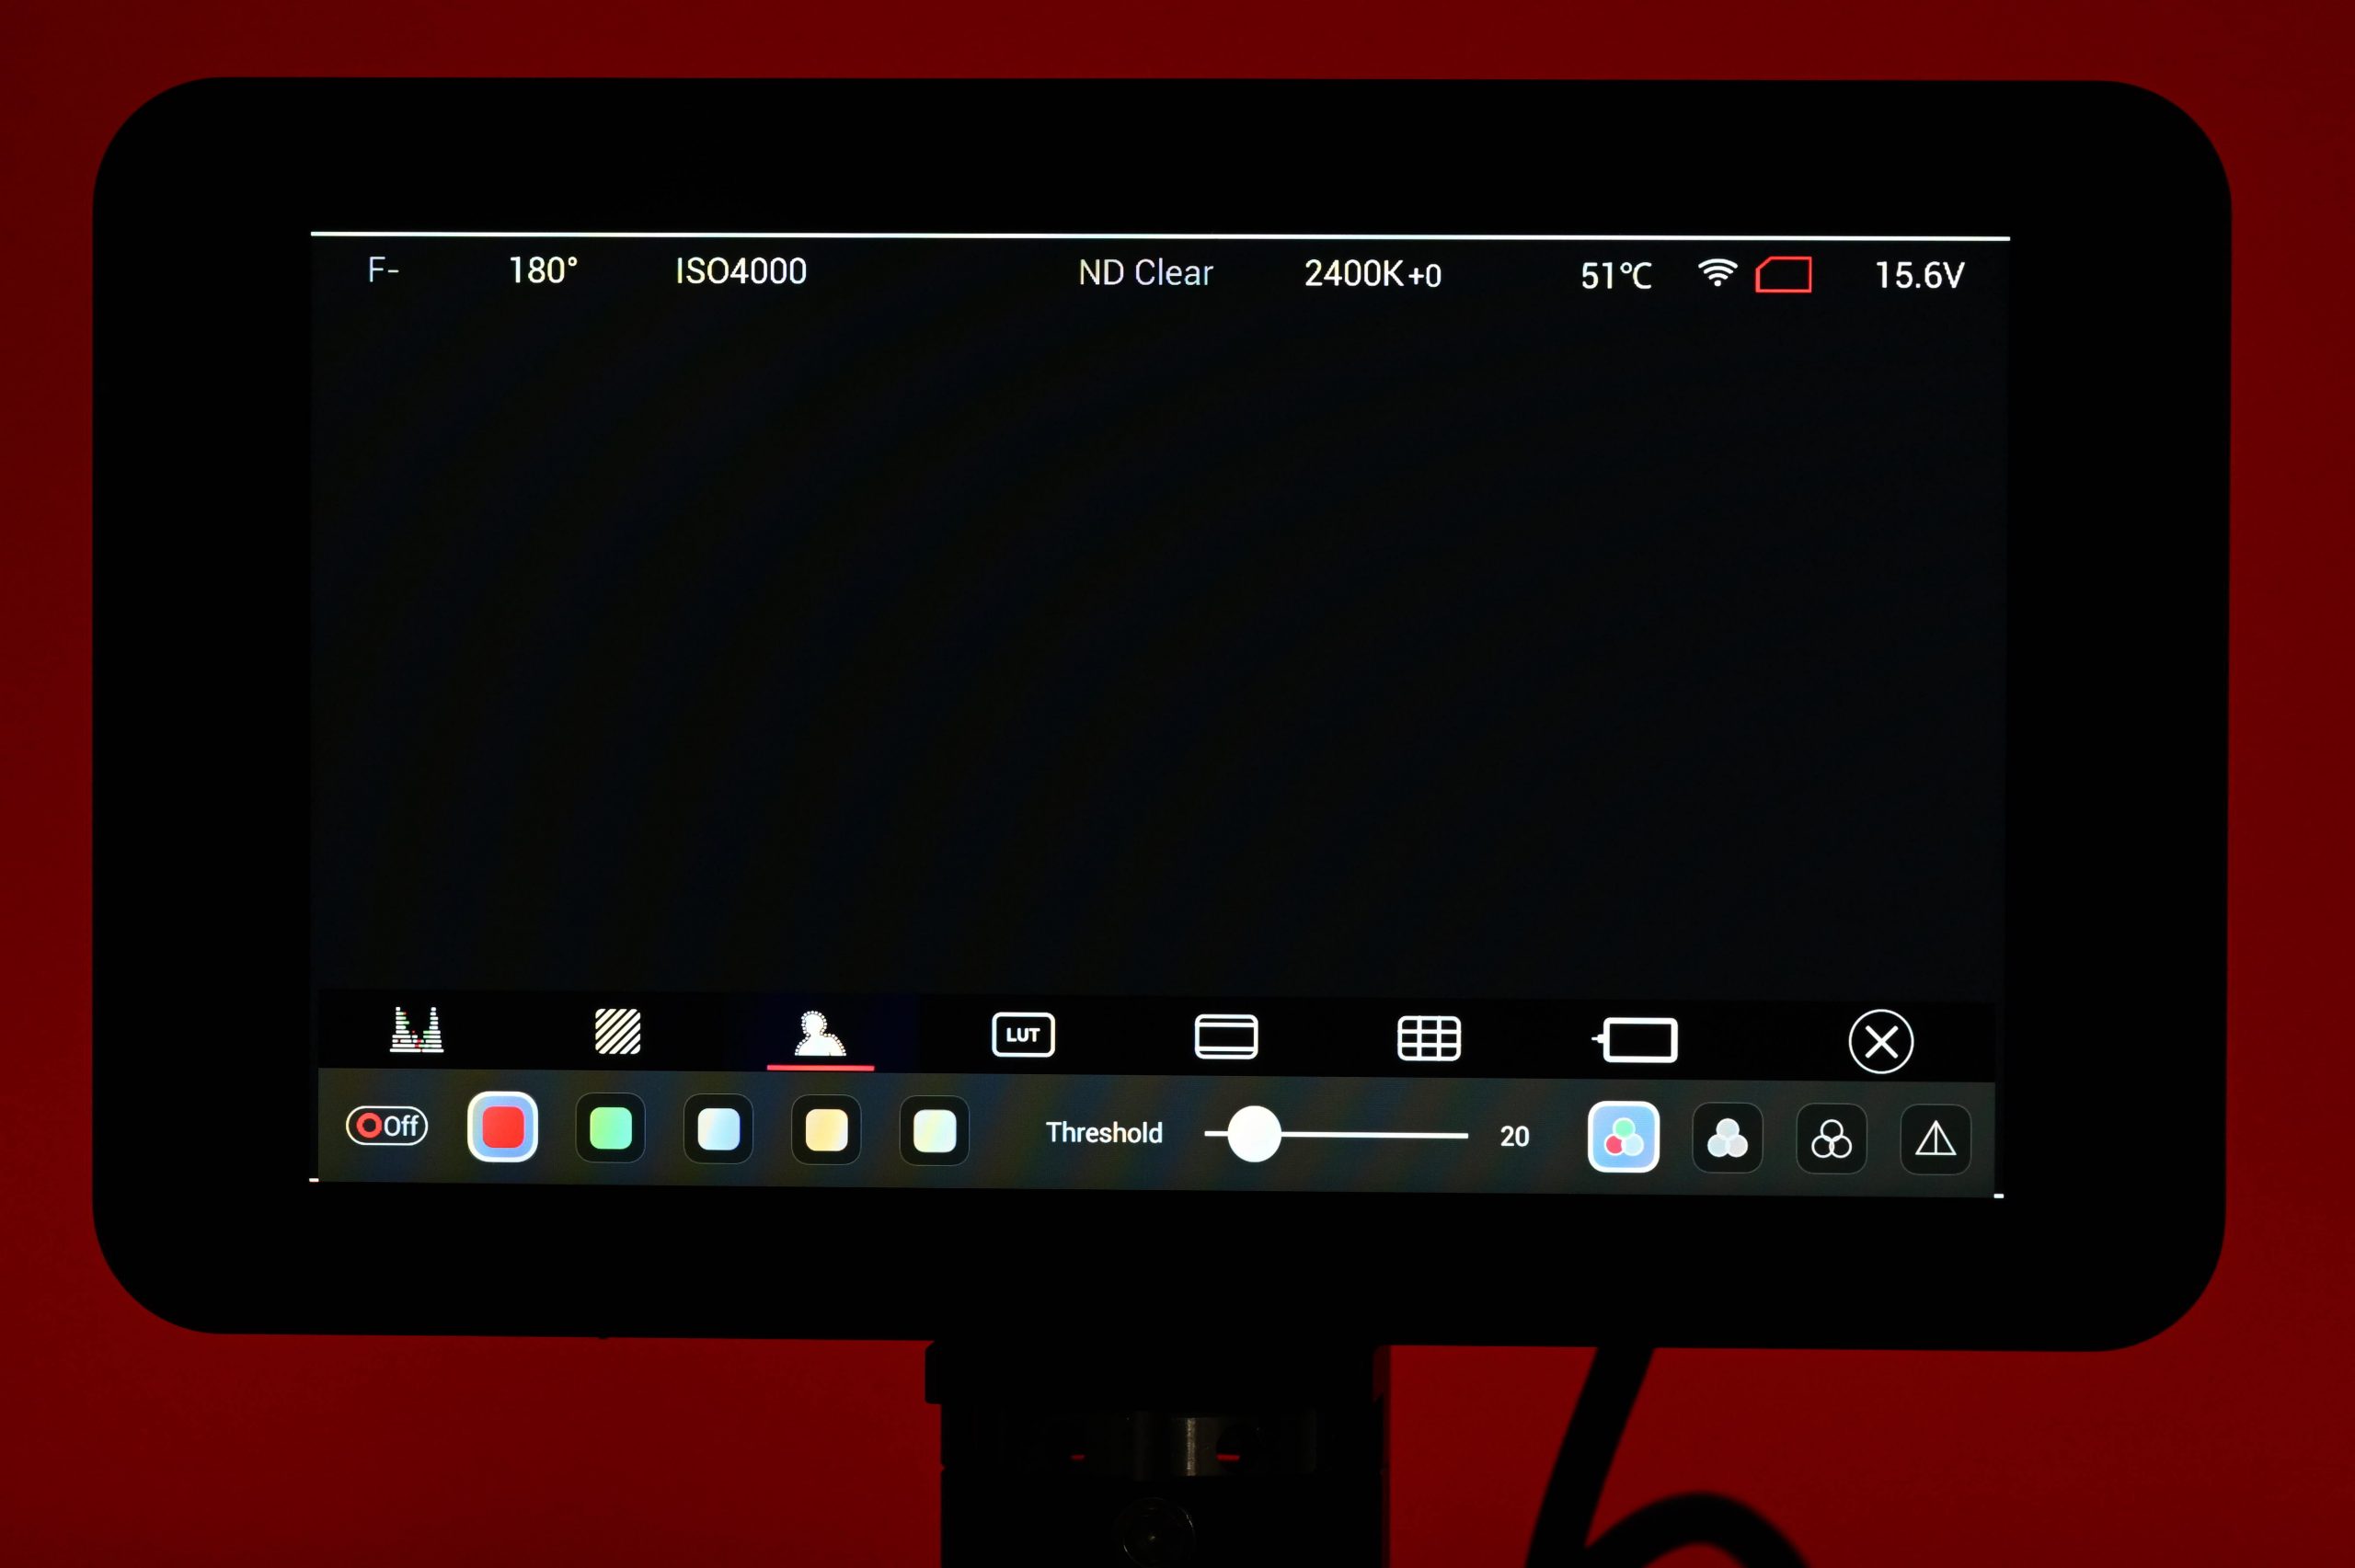Open the histogram scopes tool
Image resolution: width=2355 pixels, height=1568 pixels.
pyautogui.click(x=416, y=1030)
